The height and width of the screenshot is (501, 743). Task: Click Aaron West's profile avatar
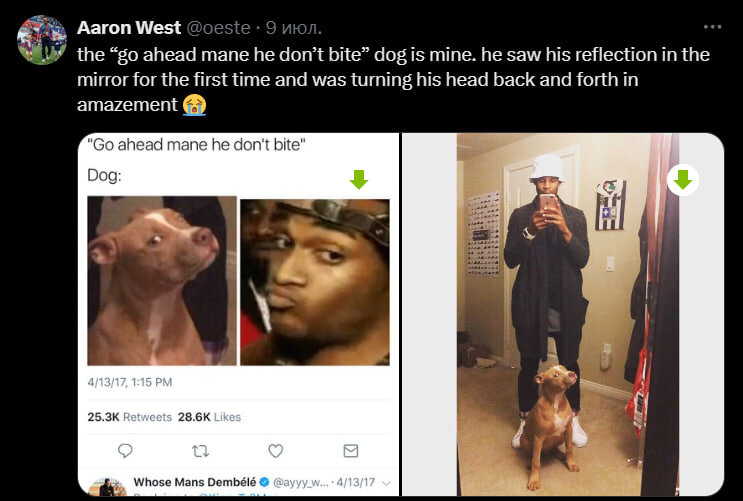click(x=42, y=40)
